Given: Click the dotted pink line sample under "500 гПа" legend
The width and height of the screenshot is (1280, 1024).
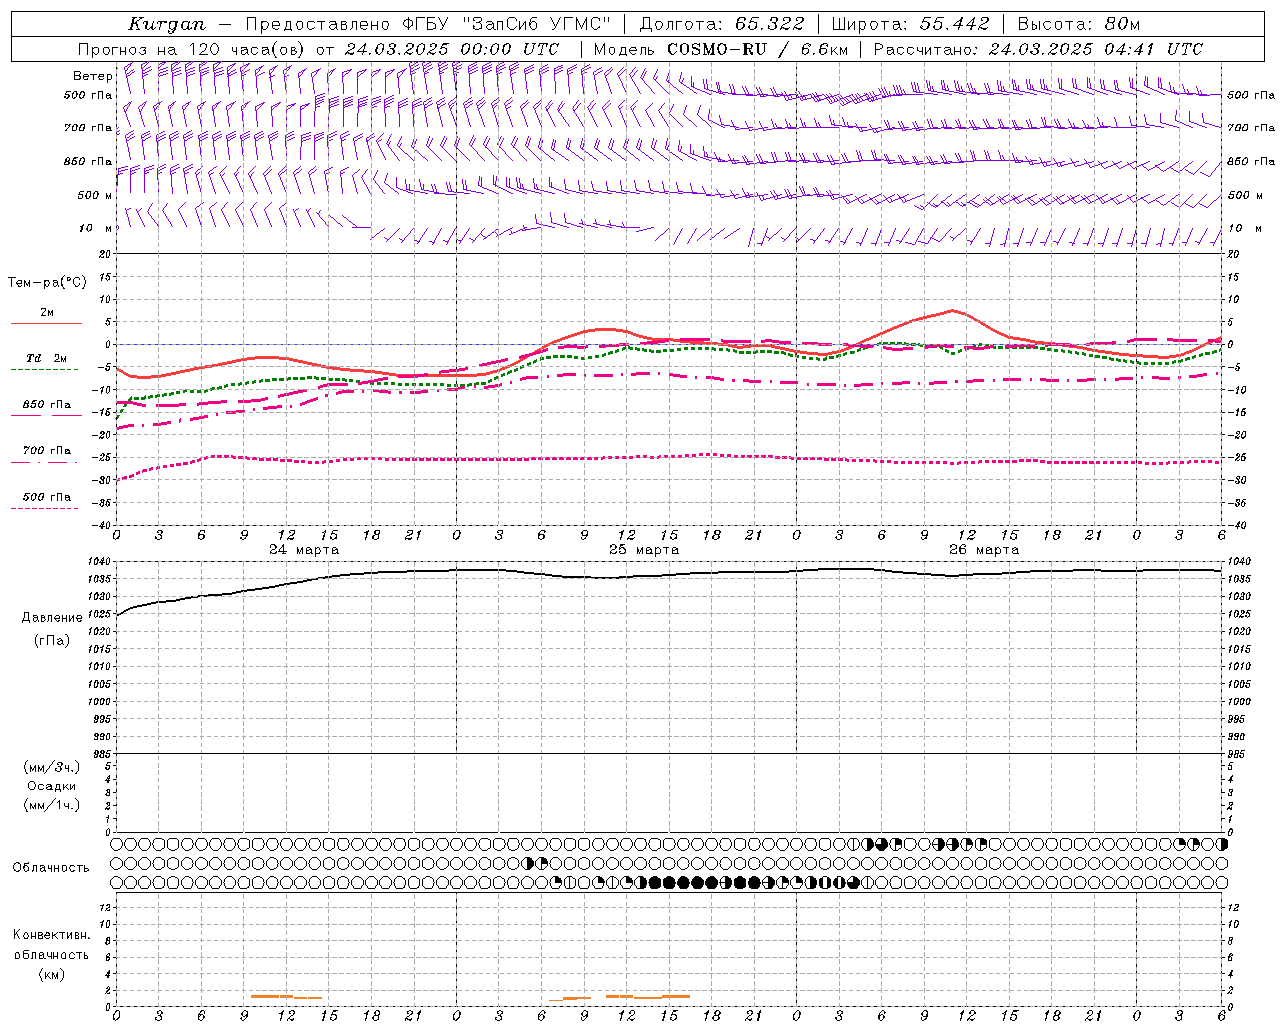Looking at the screenshot, I should [44, 508].
